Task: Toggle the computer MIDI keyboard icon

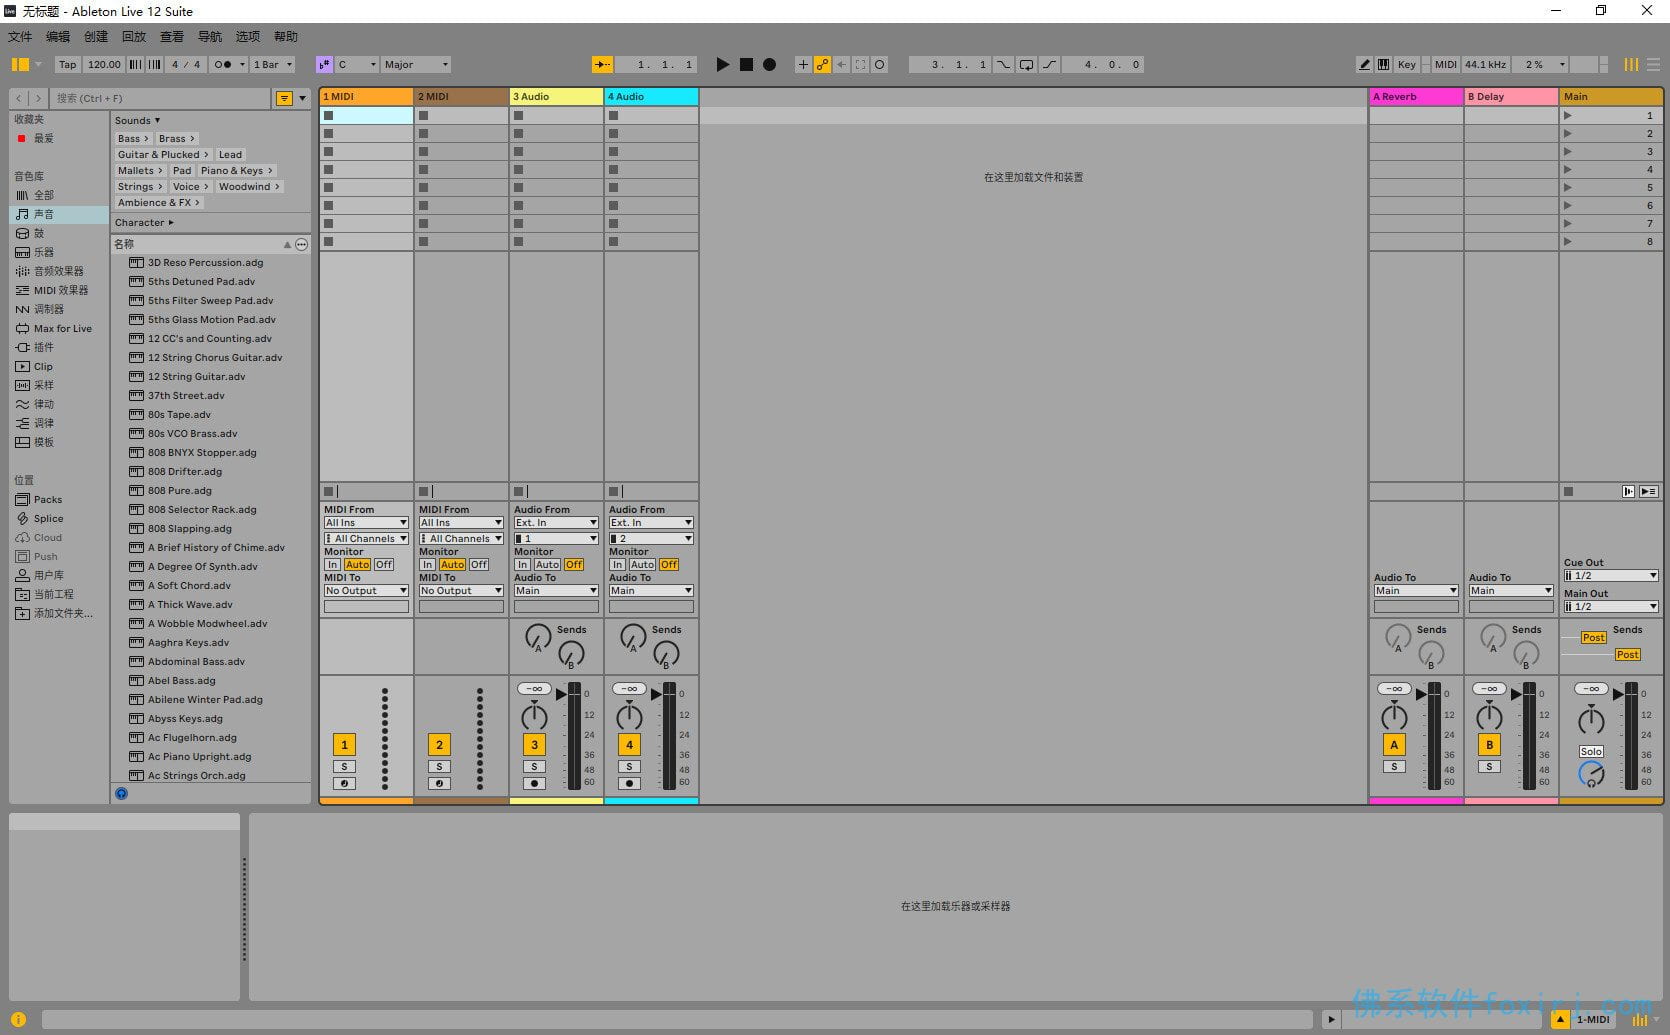Action: tap(1383, 64)
